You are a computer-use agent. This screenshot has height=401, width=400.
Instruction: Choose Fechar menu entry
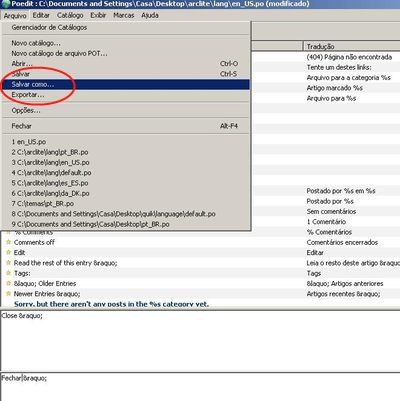tap(126, 126)
